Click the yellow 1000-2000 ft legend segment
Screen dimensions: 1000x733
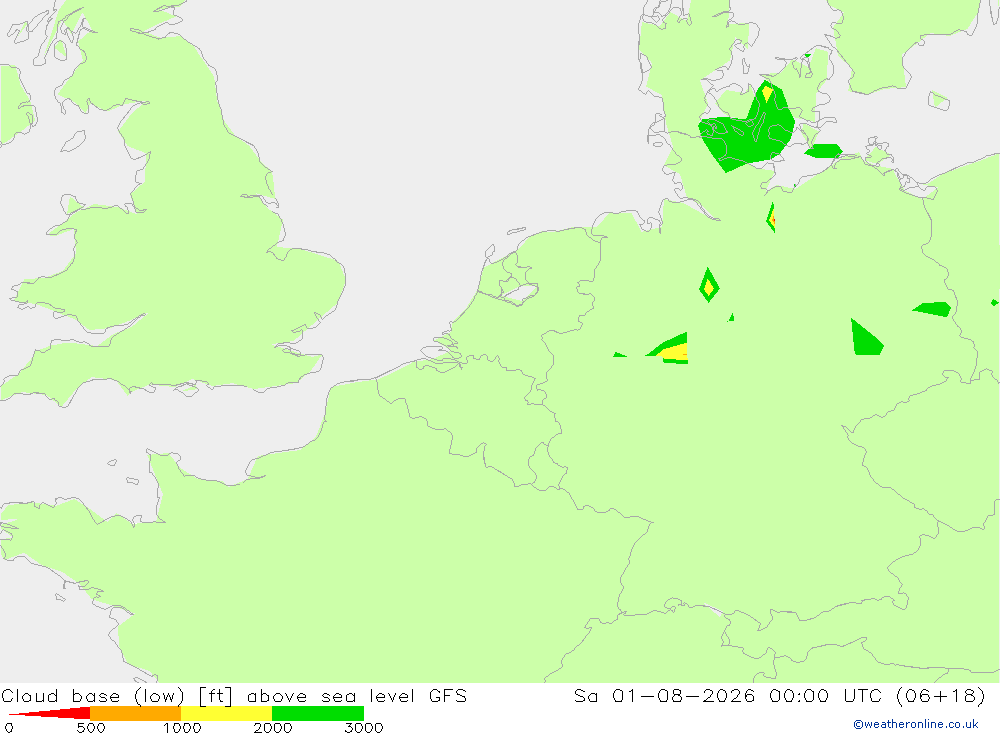pos(226,713)
